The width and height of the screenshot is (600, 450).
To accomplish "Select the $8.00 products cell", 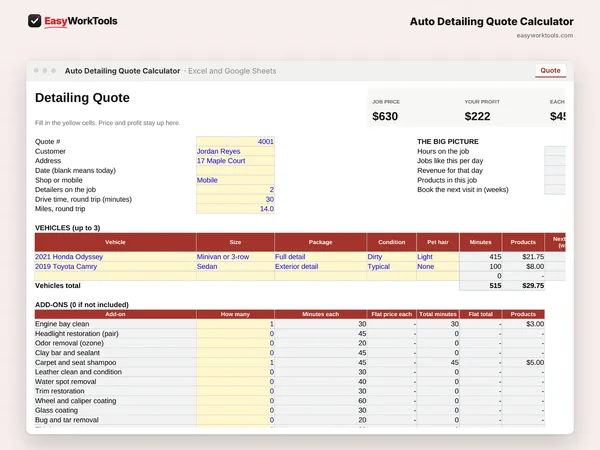I will tap(523, 266).
